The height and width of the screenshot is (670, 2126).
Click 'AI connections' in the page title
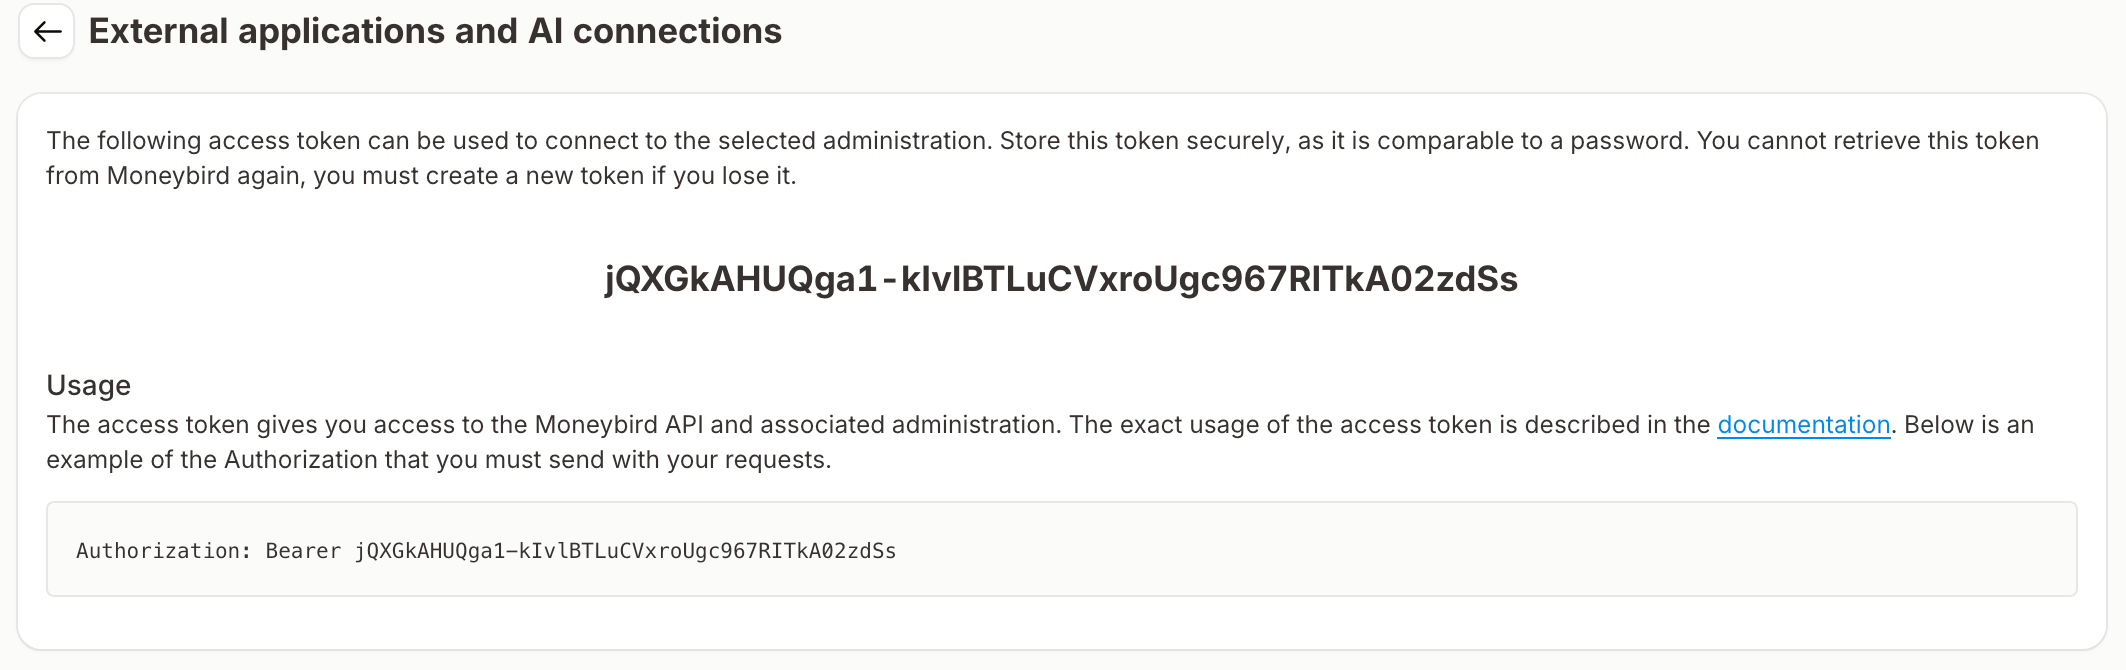[x=654, y=32]
